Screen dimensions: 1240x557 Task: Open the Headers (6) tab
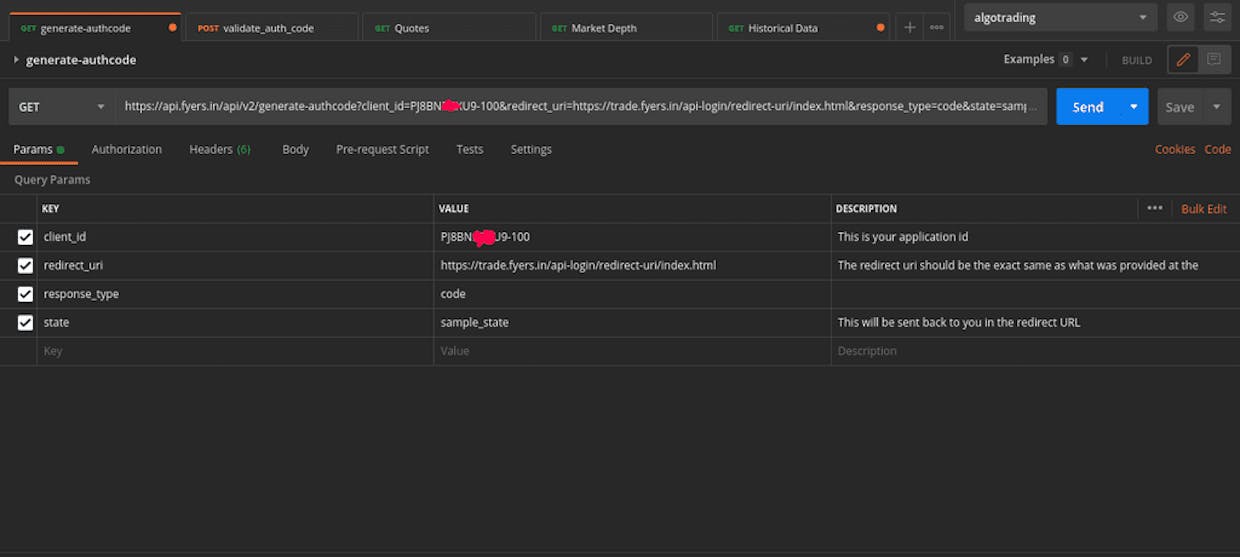(219, 149)
